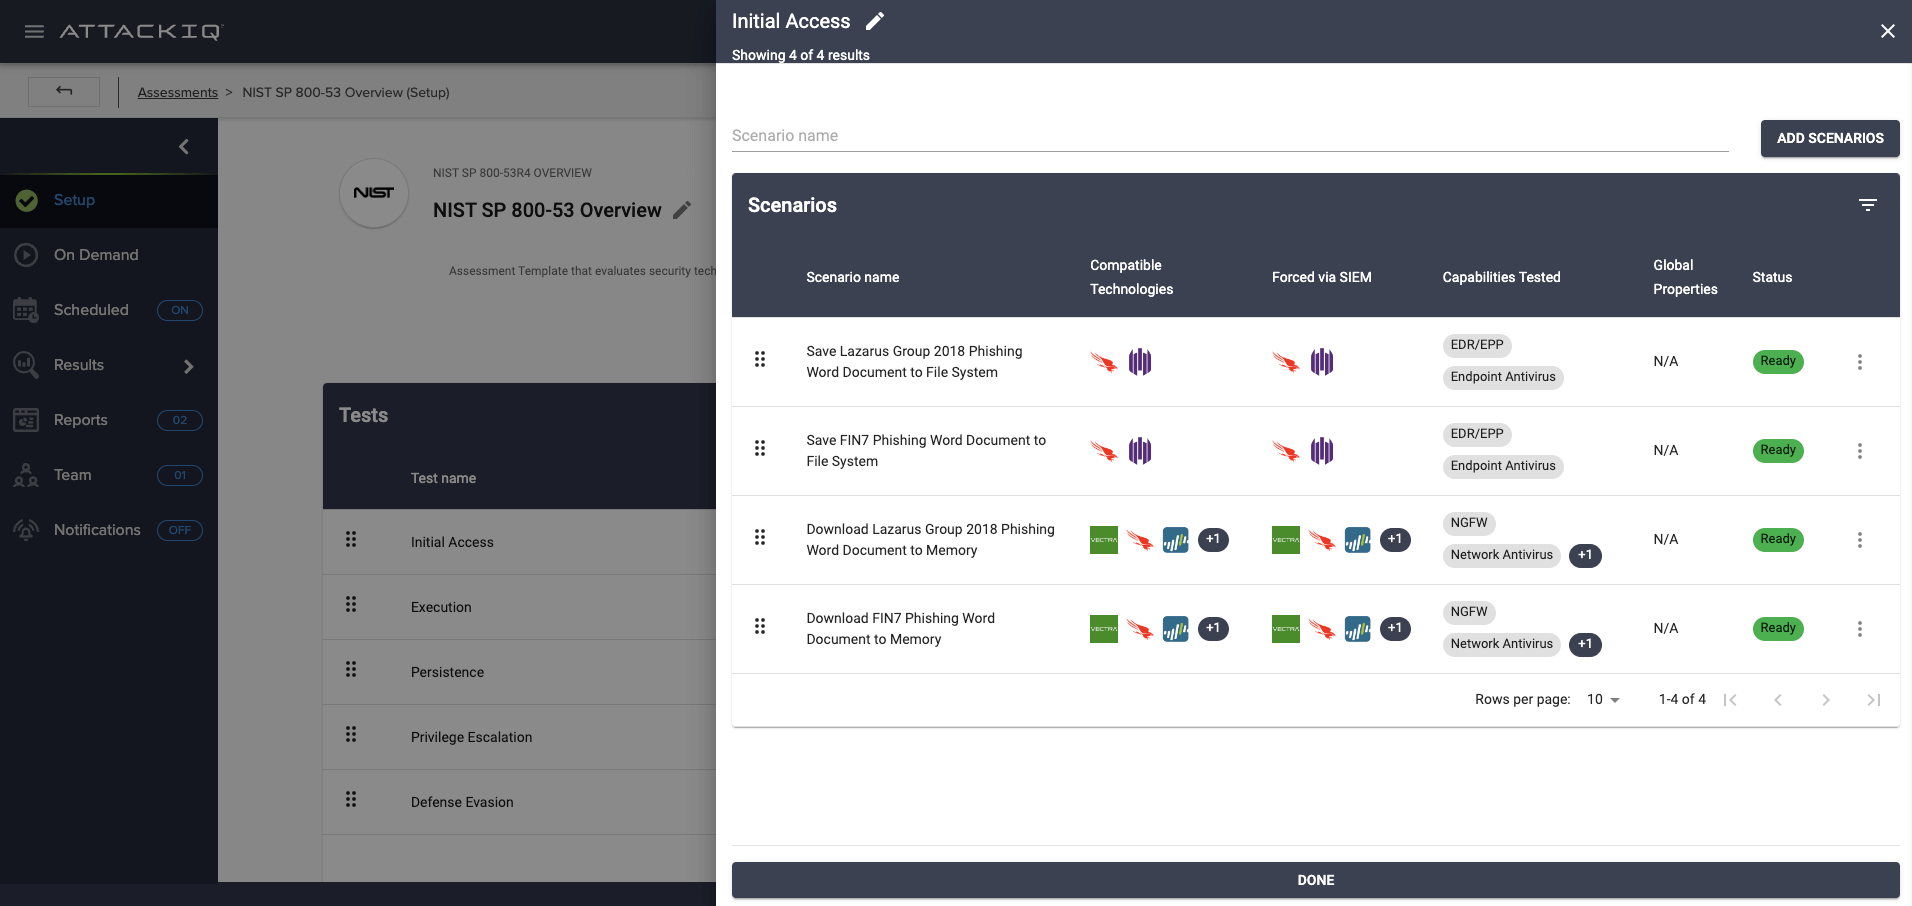Expand the Results submenu arrow
Screen dimensions: 1912x906
click(188, 366)
